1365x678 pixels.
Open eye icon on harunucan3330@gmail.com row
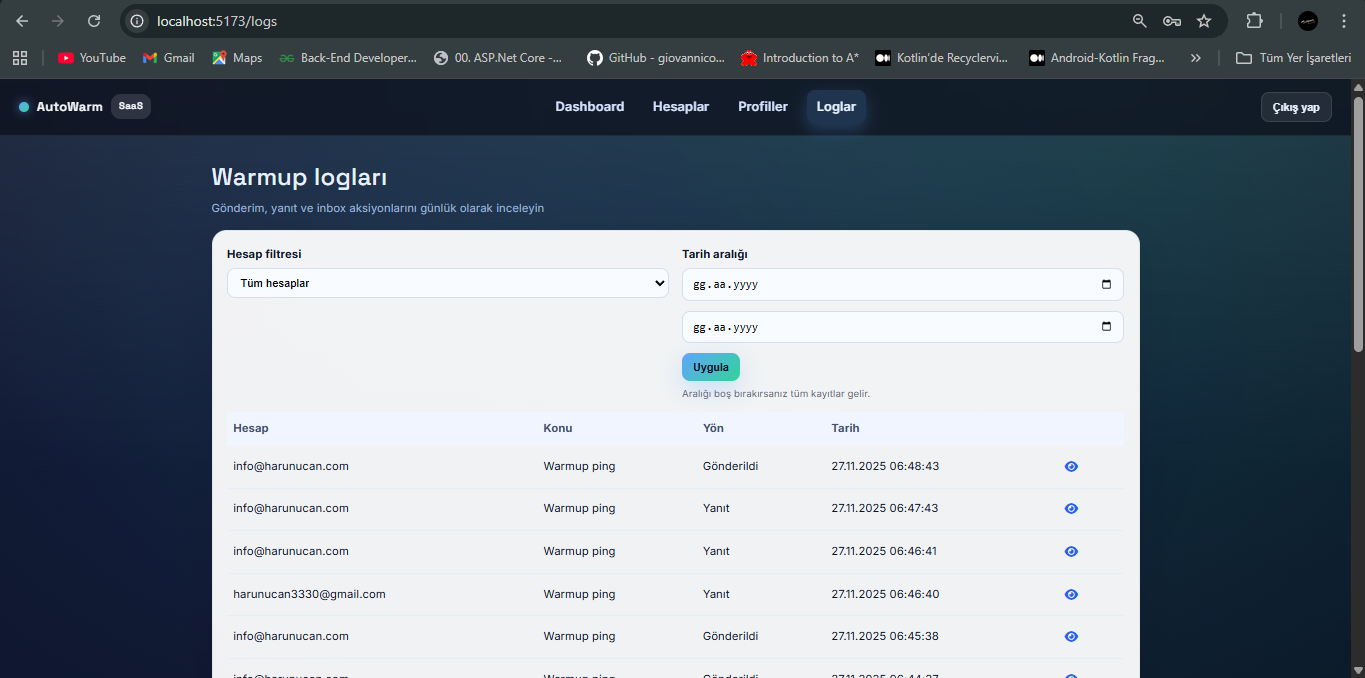click(1071, 594)
